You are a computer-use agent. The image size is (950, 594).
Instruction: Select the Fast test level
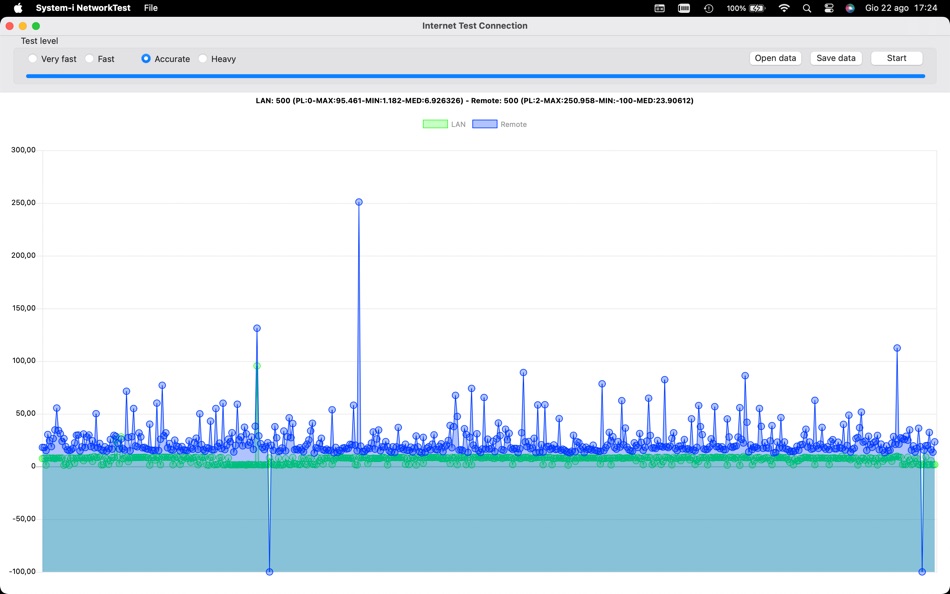pyautogui.click(x=90, y=59)
